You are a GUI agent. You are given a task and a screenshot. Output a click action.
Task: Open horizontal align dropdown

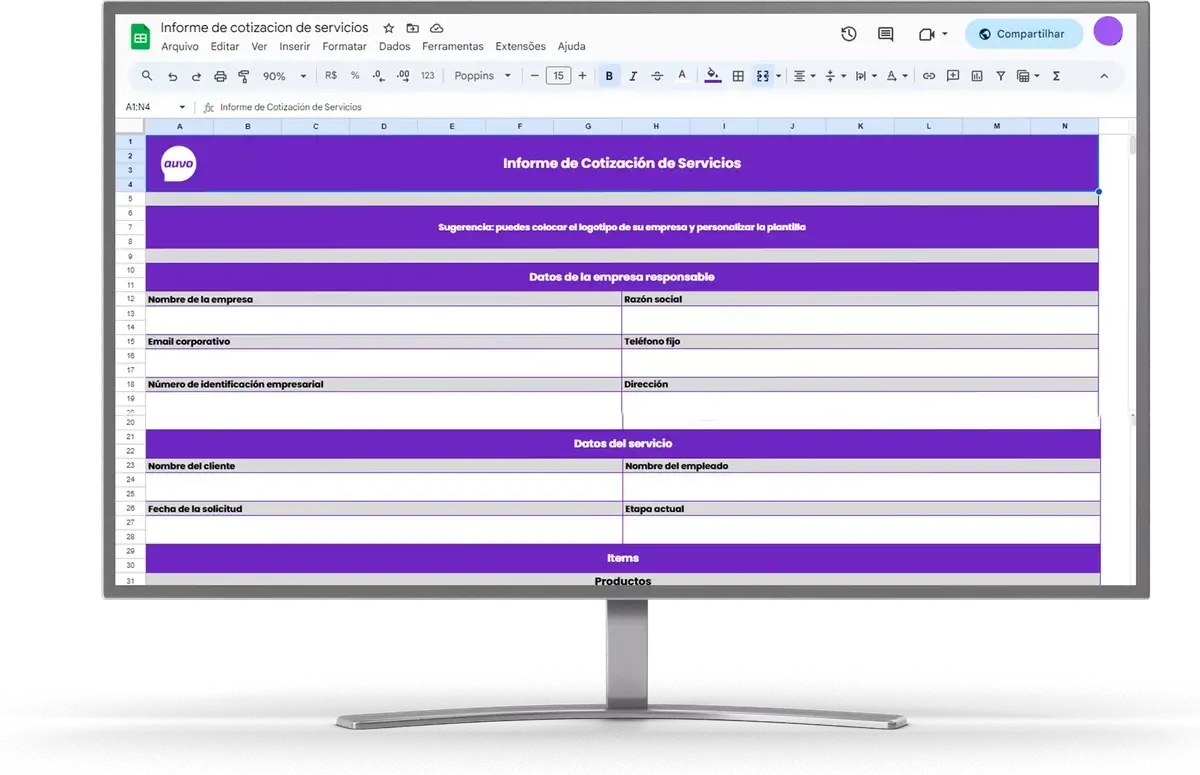point(804,76)
